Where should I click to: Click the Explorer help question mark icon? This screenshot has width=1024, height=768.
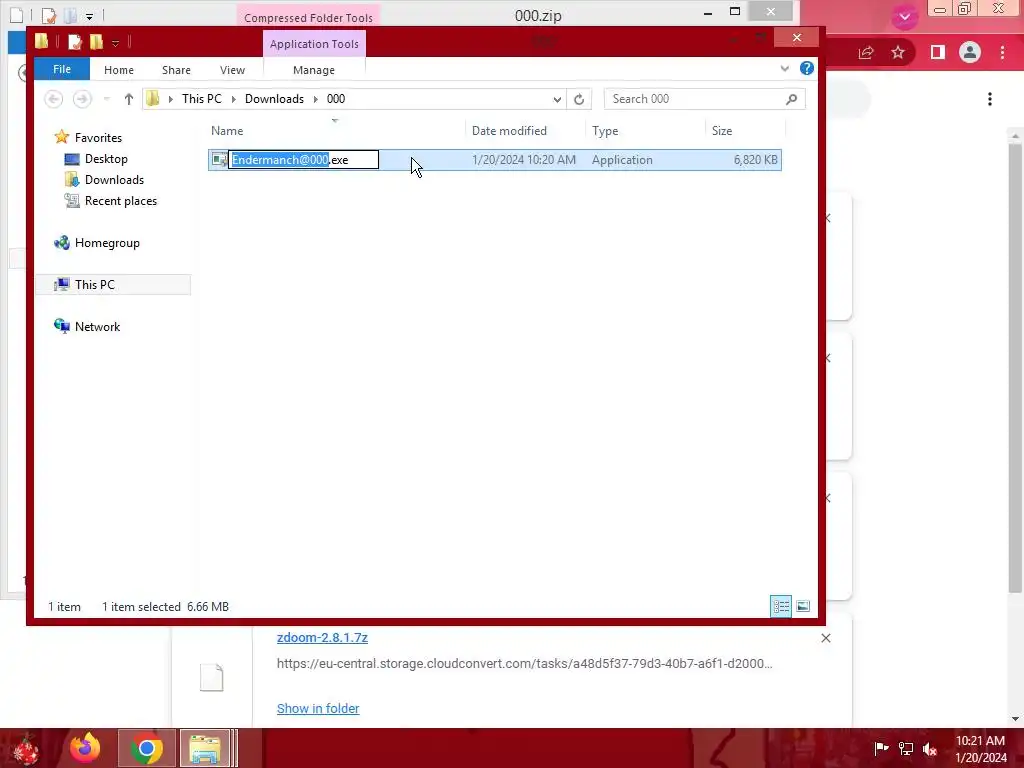click(807, 68)
